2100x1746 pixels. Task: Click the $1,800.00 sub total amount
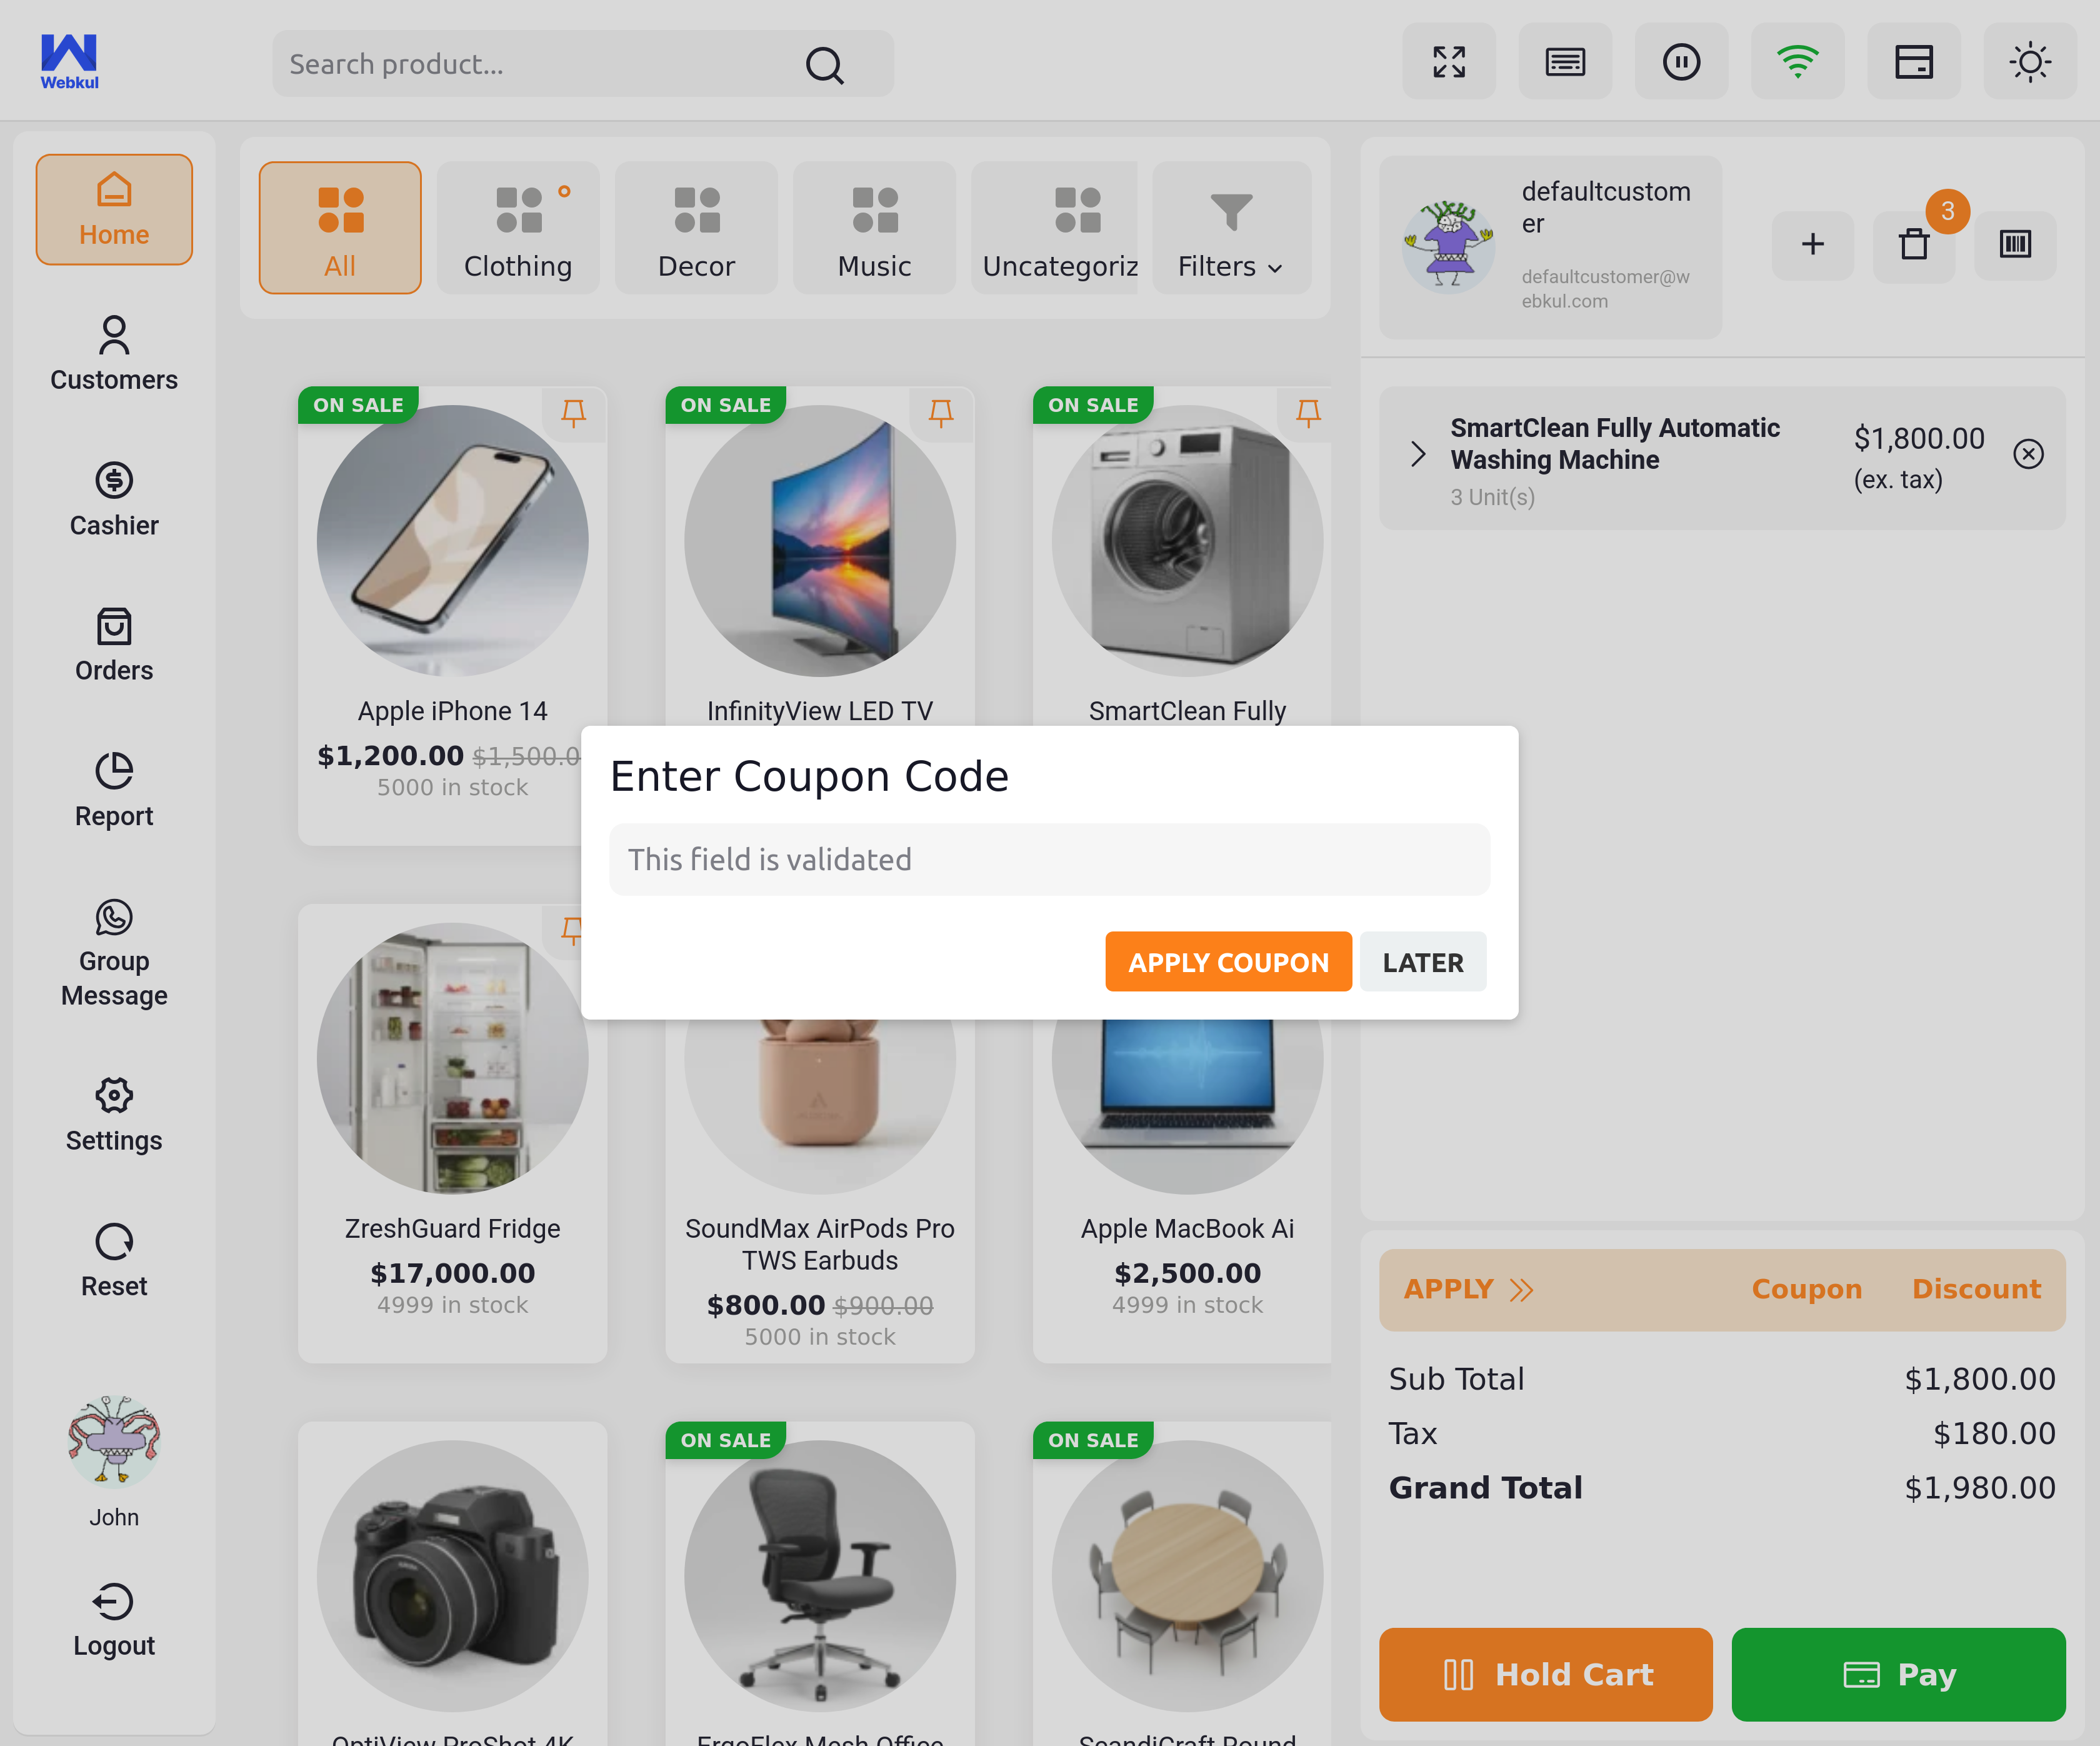click(x=1979, y=1379)
